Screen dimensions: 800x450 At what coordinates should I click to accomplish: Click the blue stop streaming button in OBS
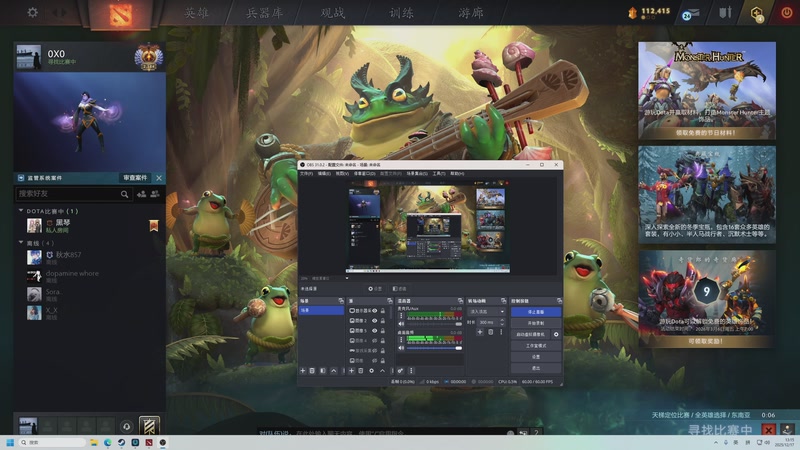[536, 312]
